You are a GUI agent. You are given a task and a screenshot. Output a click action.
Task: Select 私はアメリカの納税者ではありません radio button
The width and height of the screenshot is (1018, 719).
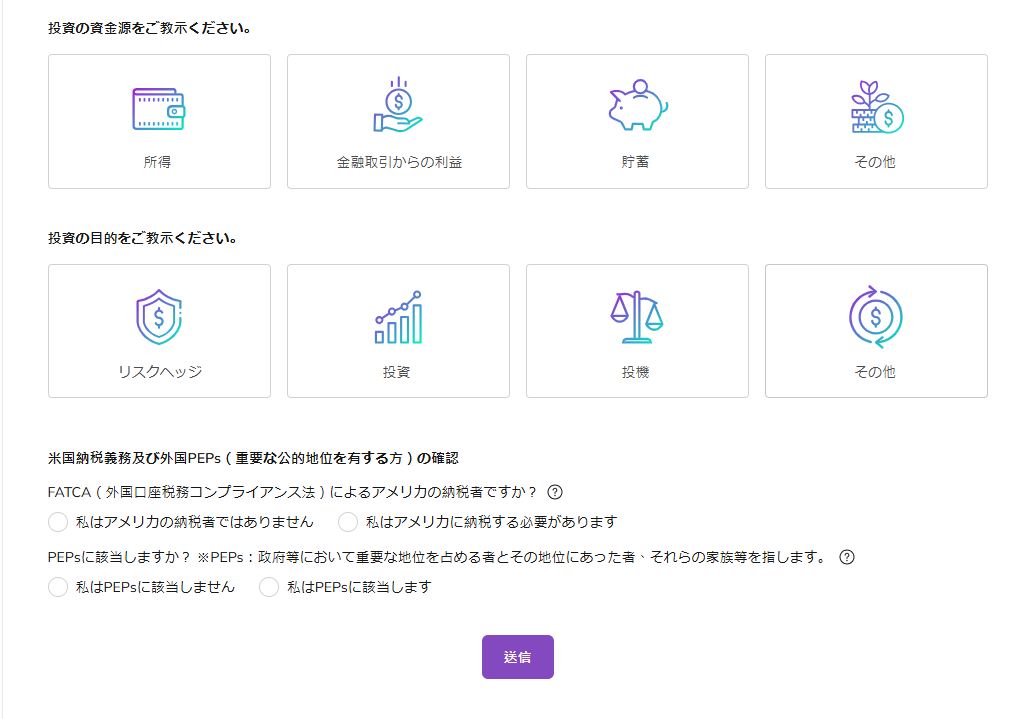[58, 522]
